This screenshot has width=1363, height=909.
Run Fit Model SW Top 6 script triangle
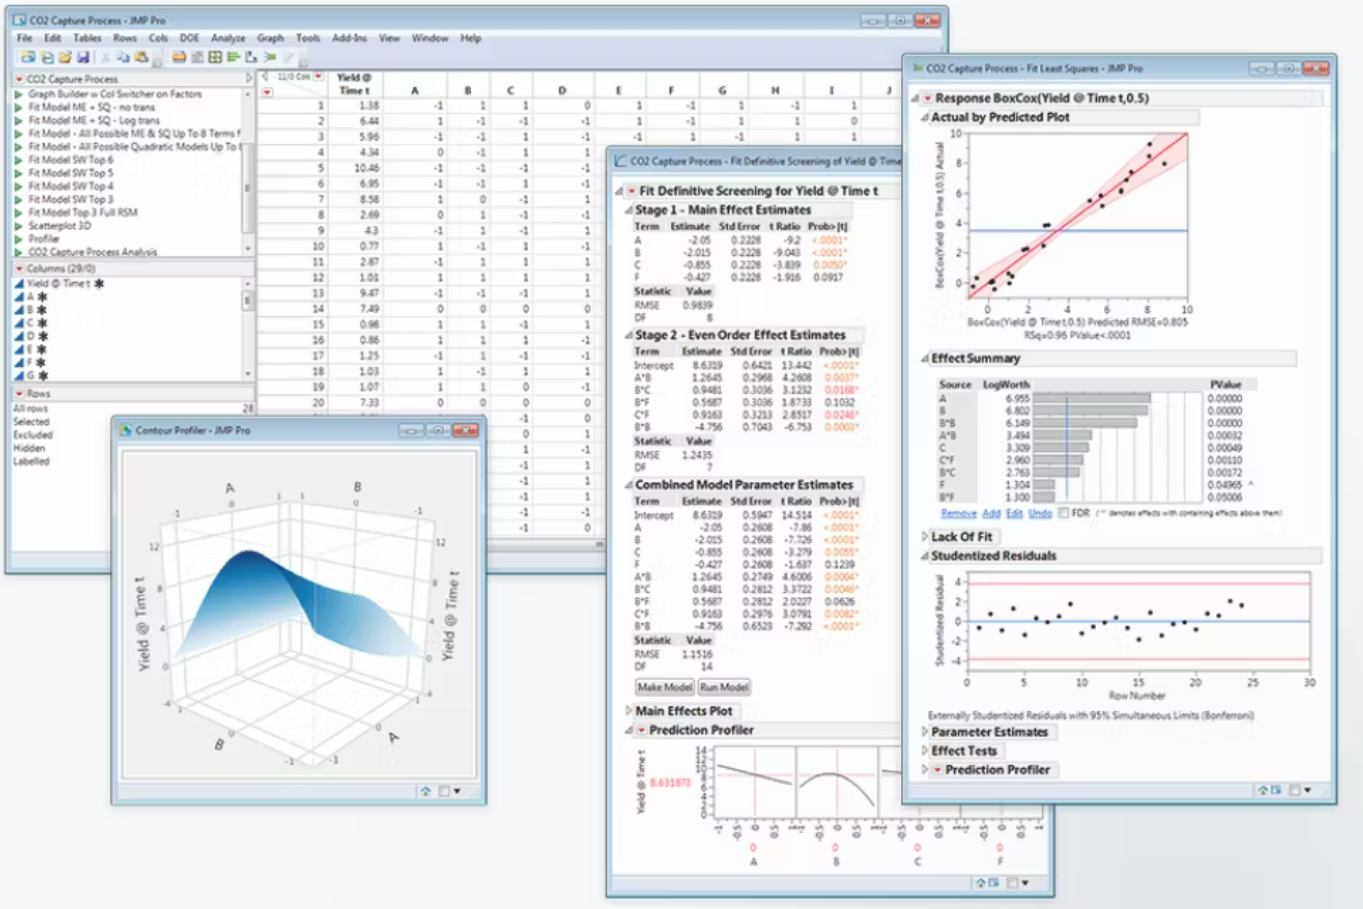click(18, 160)
